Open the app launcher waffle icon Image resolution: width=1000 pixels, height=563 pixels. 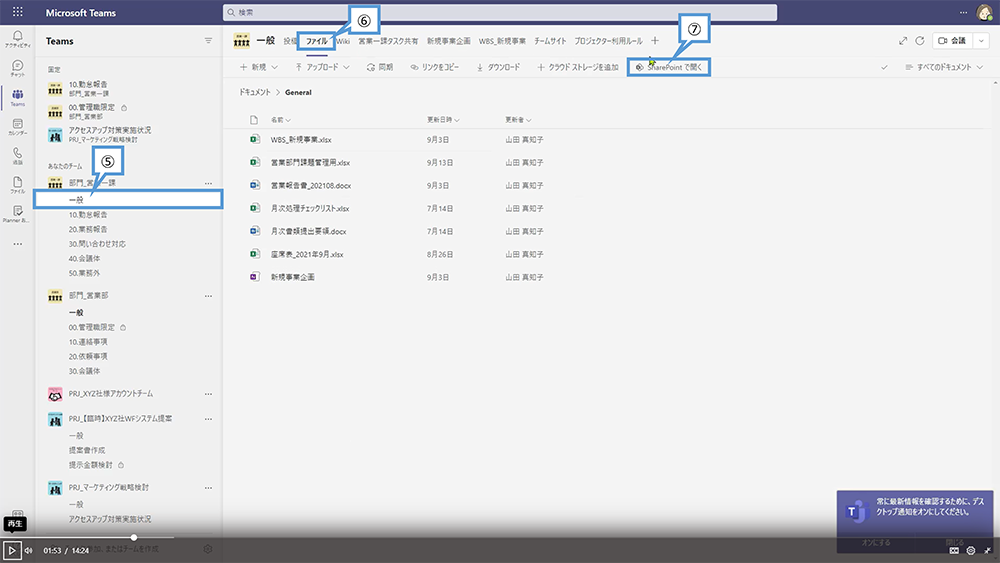click(x=17, y=12)
